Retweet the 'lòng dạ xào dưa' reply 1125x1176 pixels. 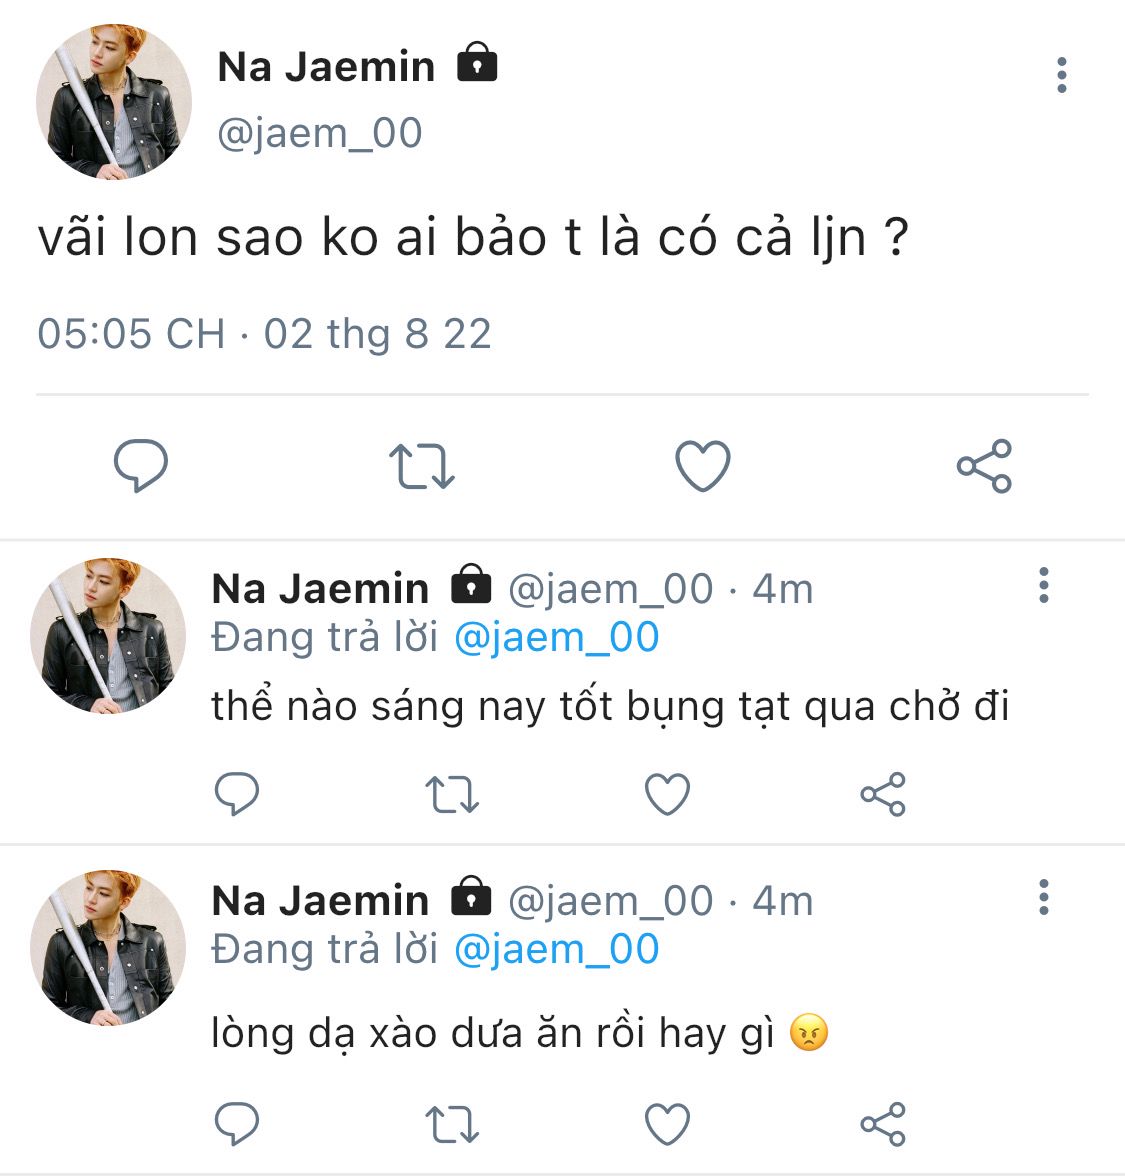coord(452,1124)
